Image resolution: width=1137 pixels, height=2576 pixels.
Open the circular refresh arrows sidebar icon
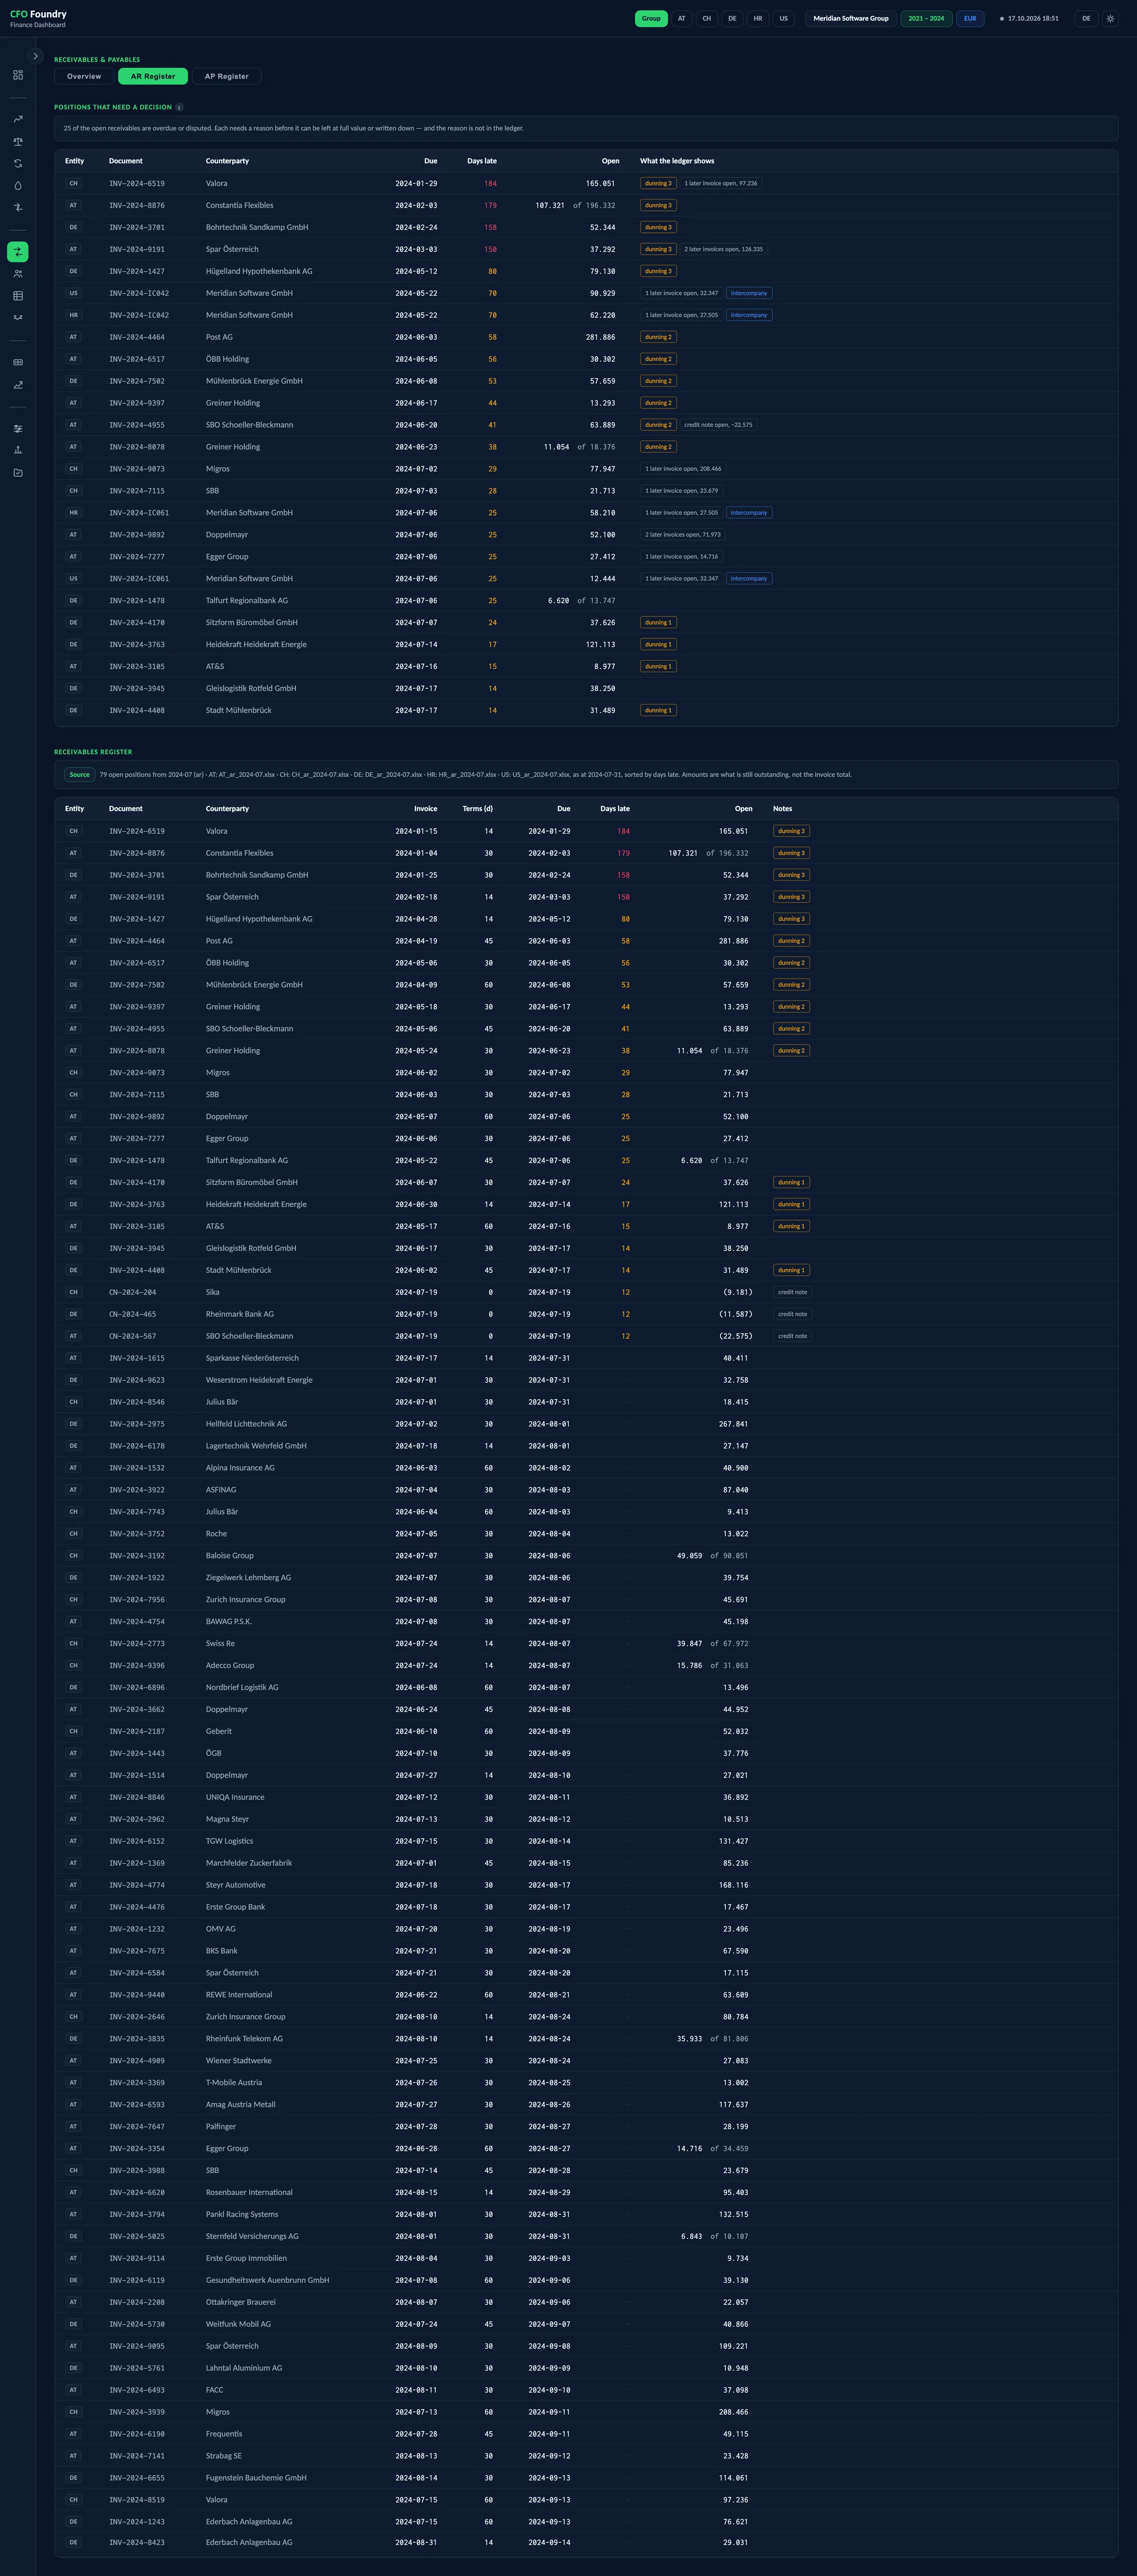(18, 163)
